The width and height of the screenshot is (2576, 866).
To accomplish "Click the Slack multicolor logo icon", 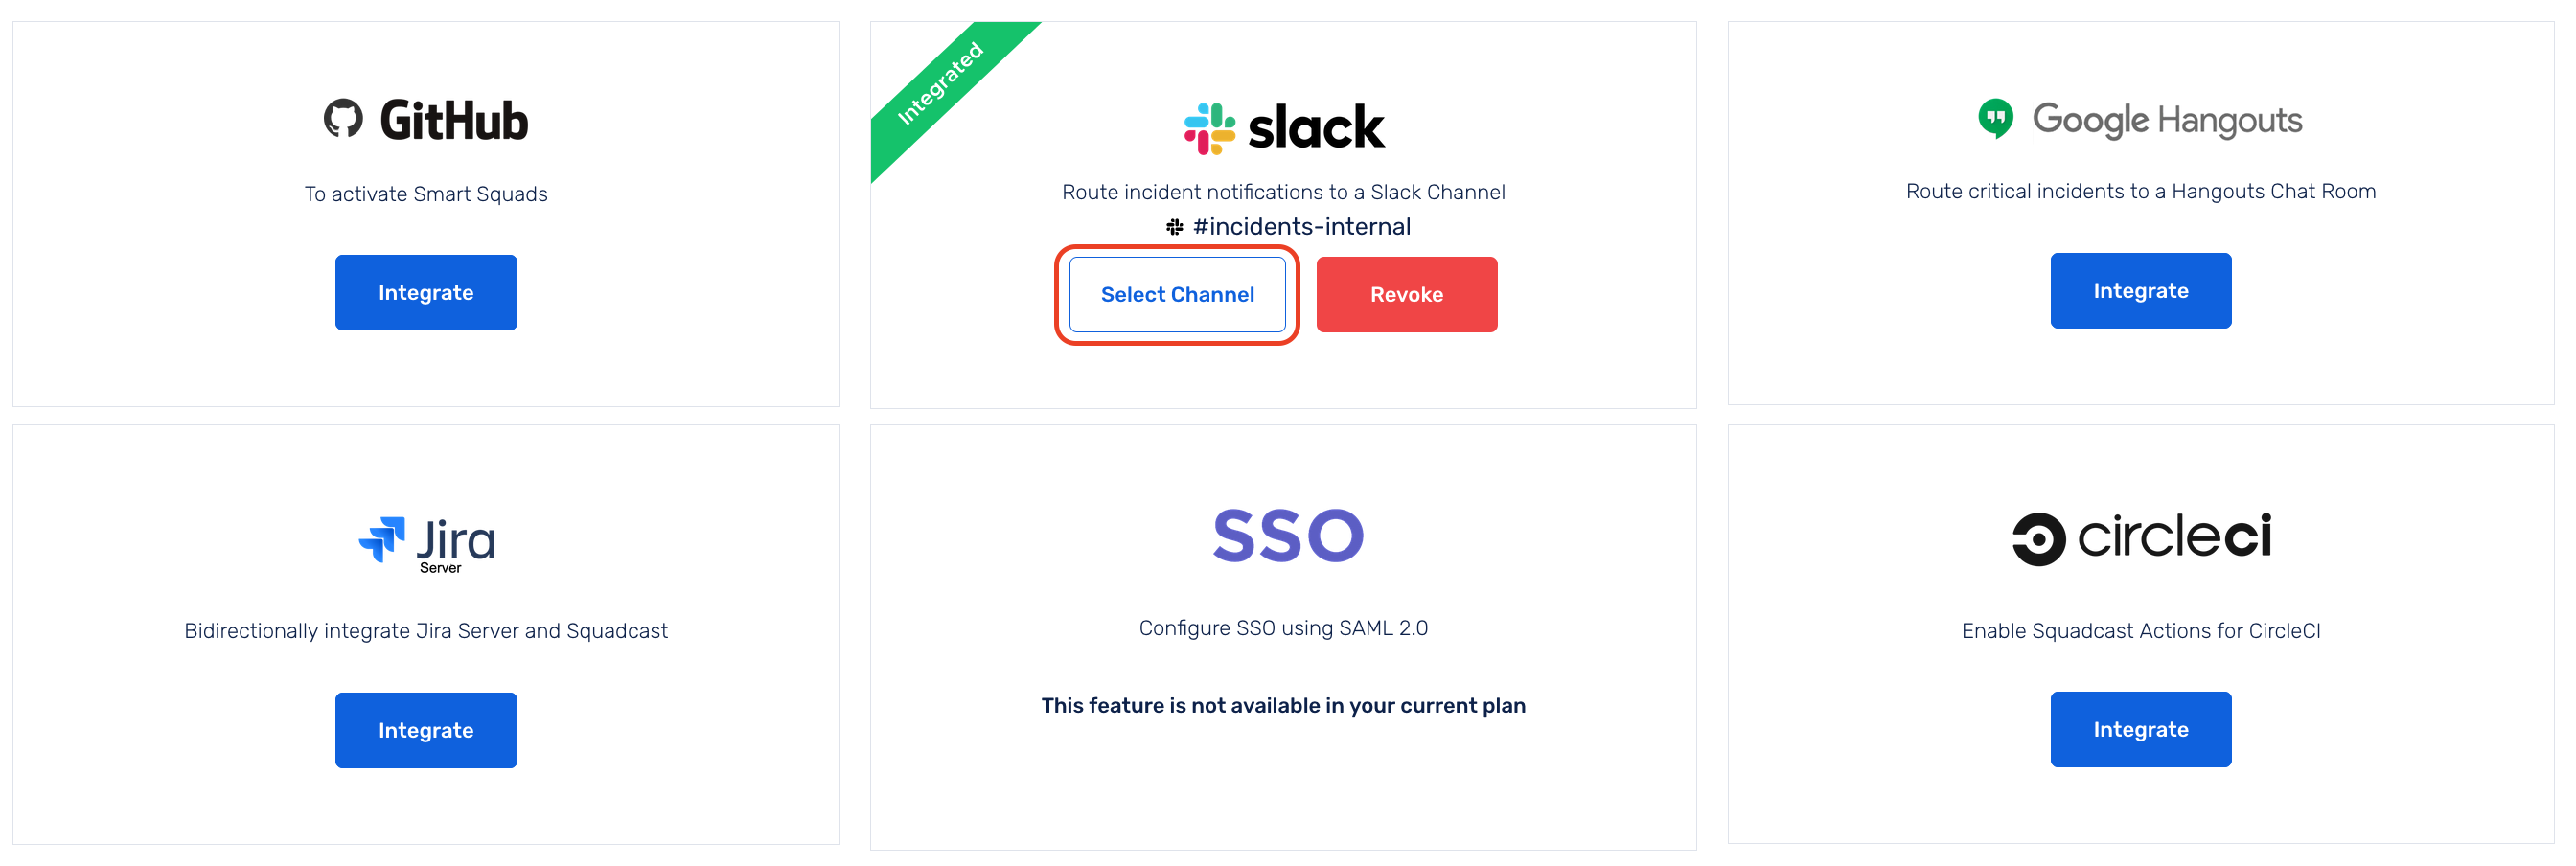I will pyautogui.click(x=1210, y=128).
